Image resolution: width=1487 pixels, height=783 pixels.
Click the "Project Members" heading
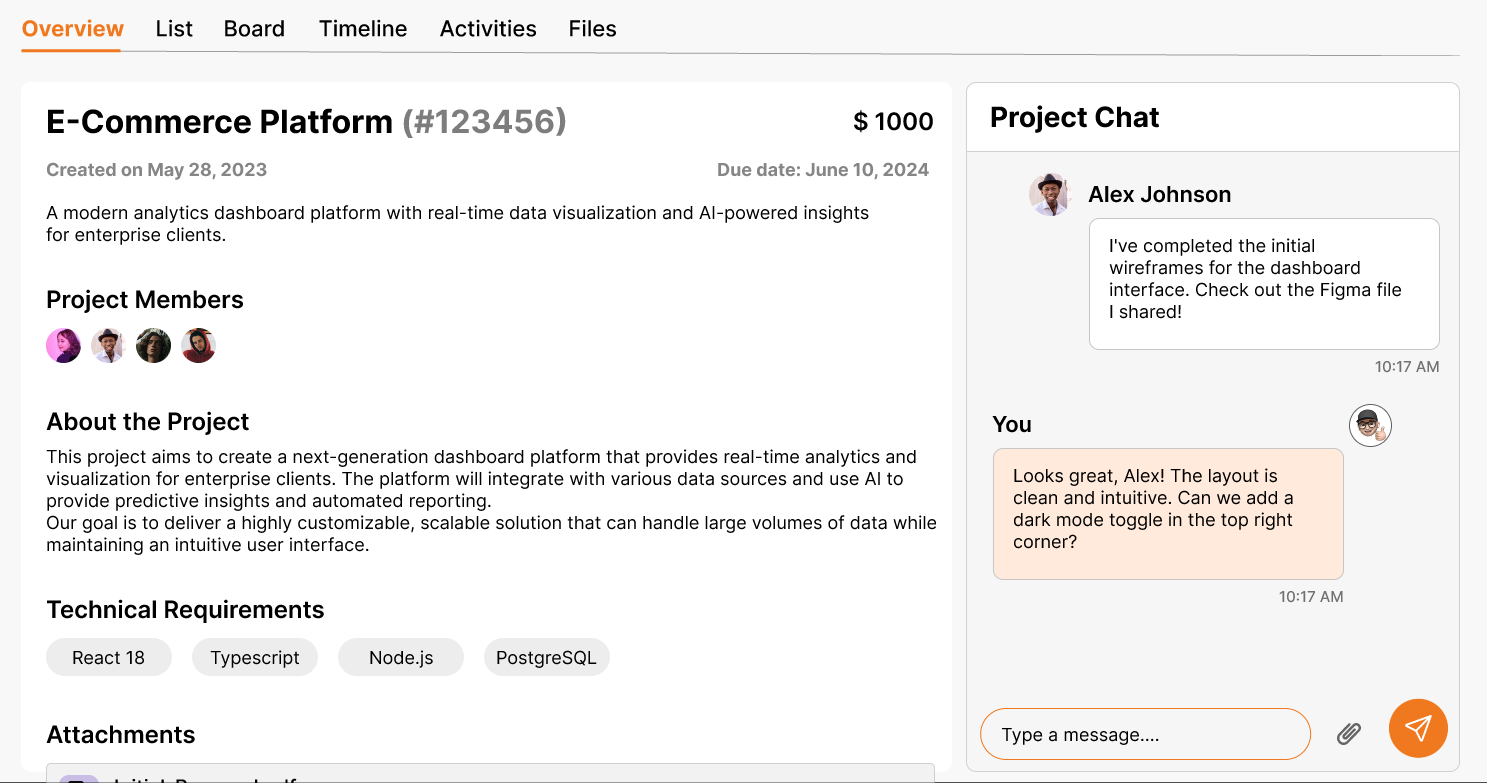pos(145,300)
